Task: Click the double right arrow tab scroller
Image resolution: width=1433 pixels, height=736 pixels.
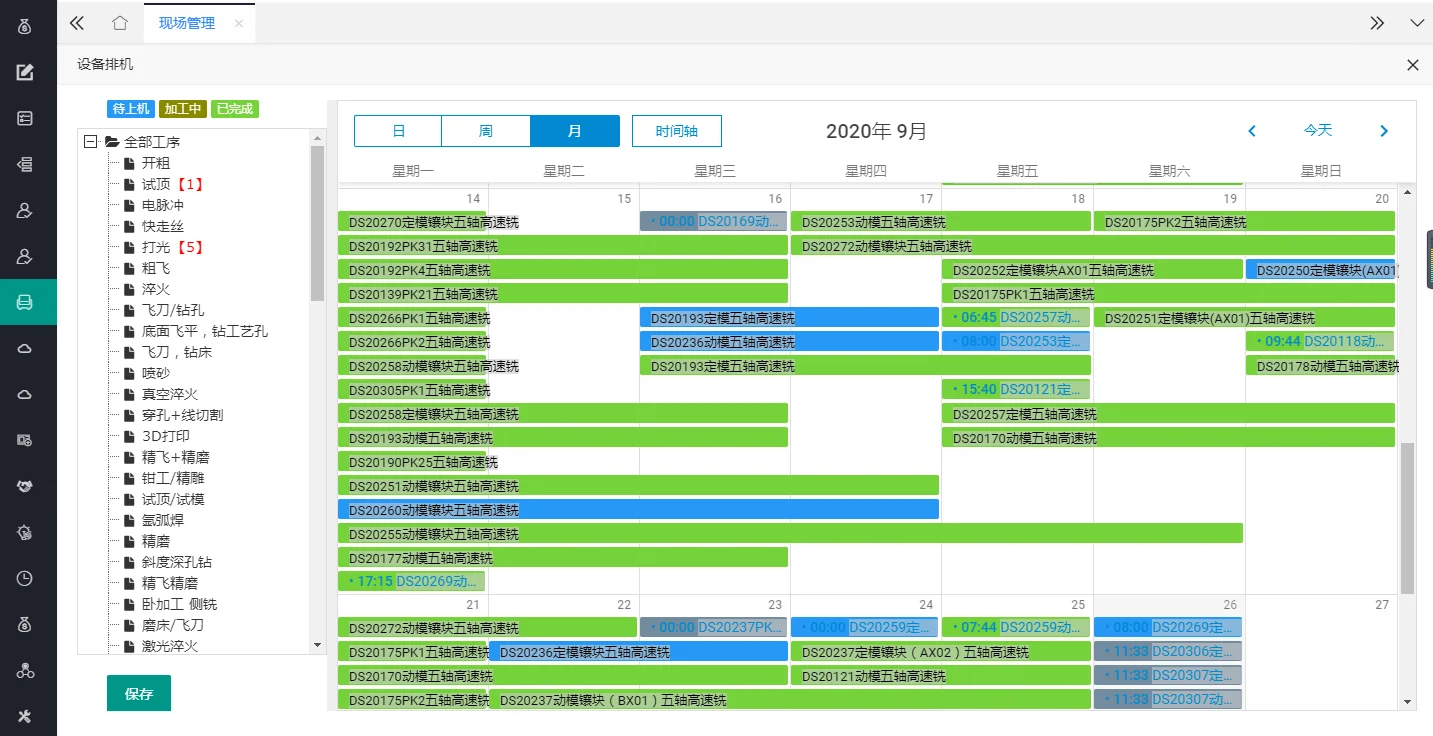Action: pos(1377,23)
